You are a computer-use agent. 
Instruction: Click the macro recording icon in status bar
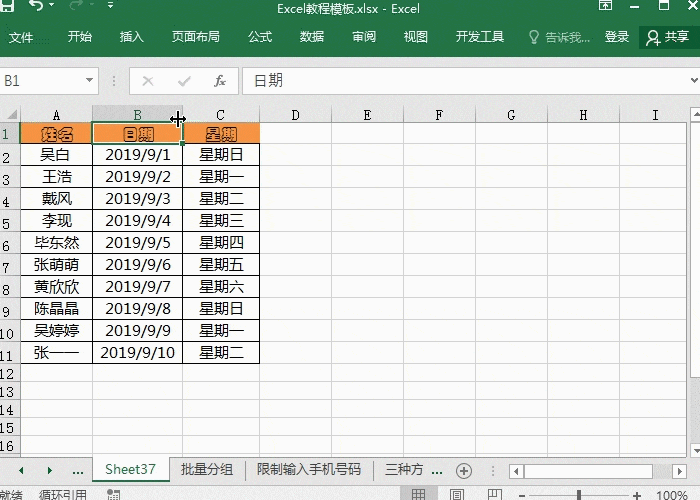113,494
